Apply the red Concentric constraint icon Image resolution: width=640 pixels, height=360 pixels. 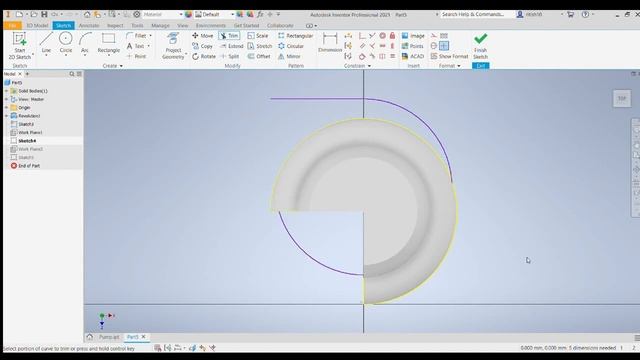[382, 36]
